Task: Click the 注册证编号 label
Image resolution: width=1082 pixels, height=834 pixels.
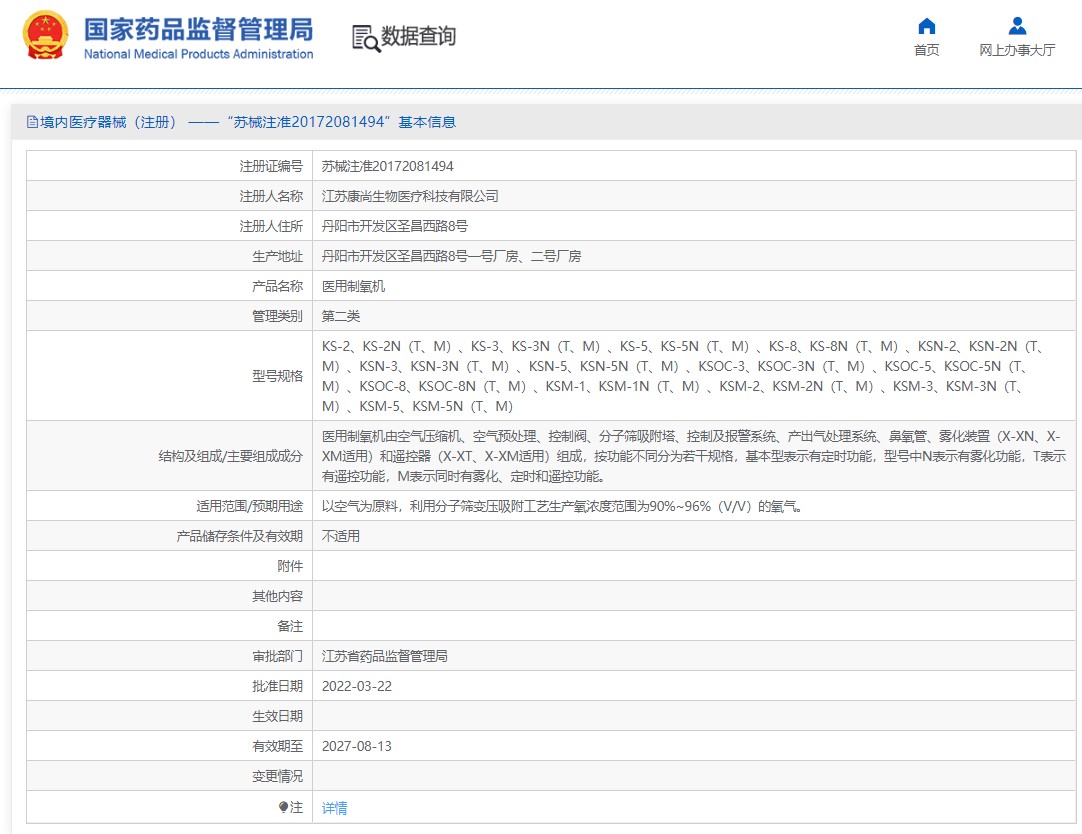Action: point(271,166)
